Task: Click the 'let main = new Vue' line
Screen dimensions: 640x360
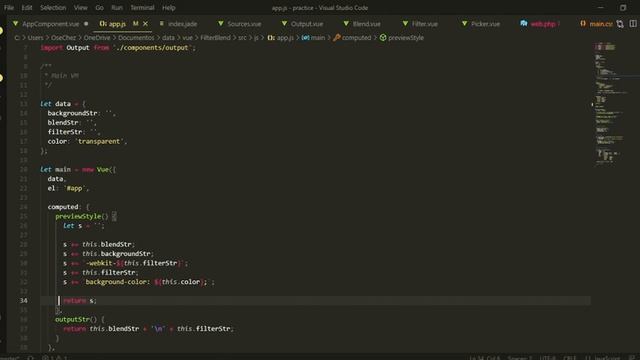Action: [x=78, y=170]
